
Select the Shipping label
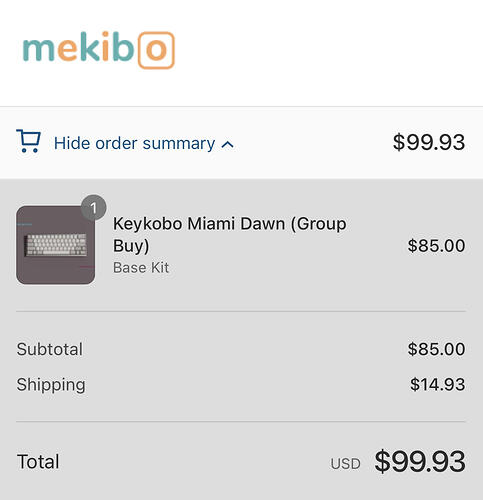click(51, 385)
